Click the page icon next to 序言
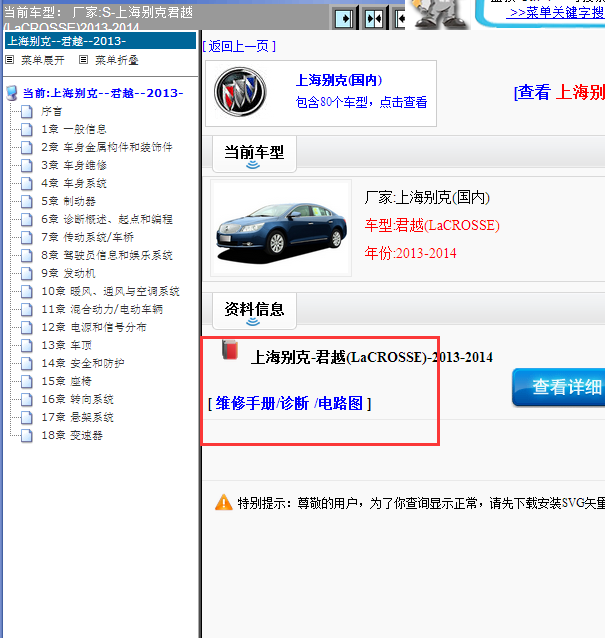This screenshot has width=605, height=638. tap(27, 111)
